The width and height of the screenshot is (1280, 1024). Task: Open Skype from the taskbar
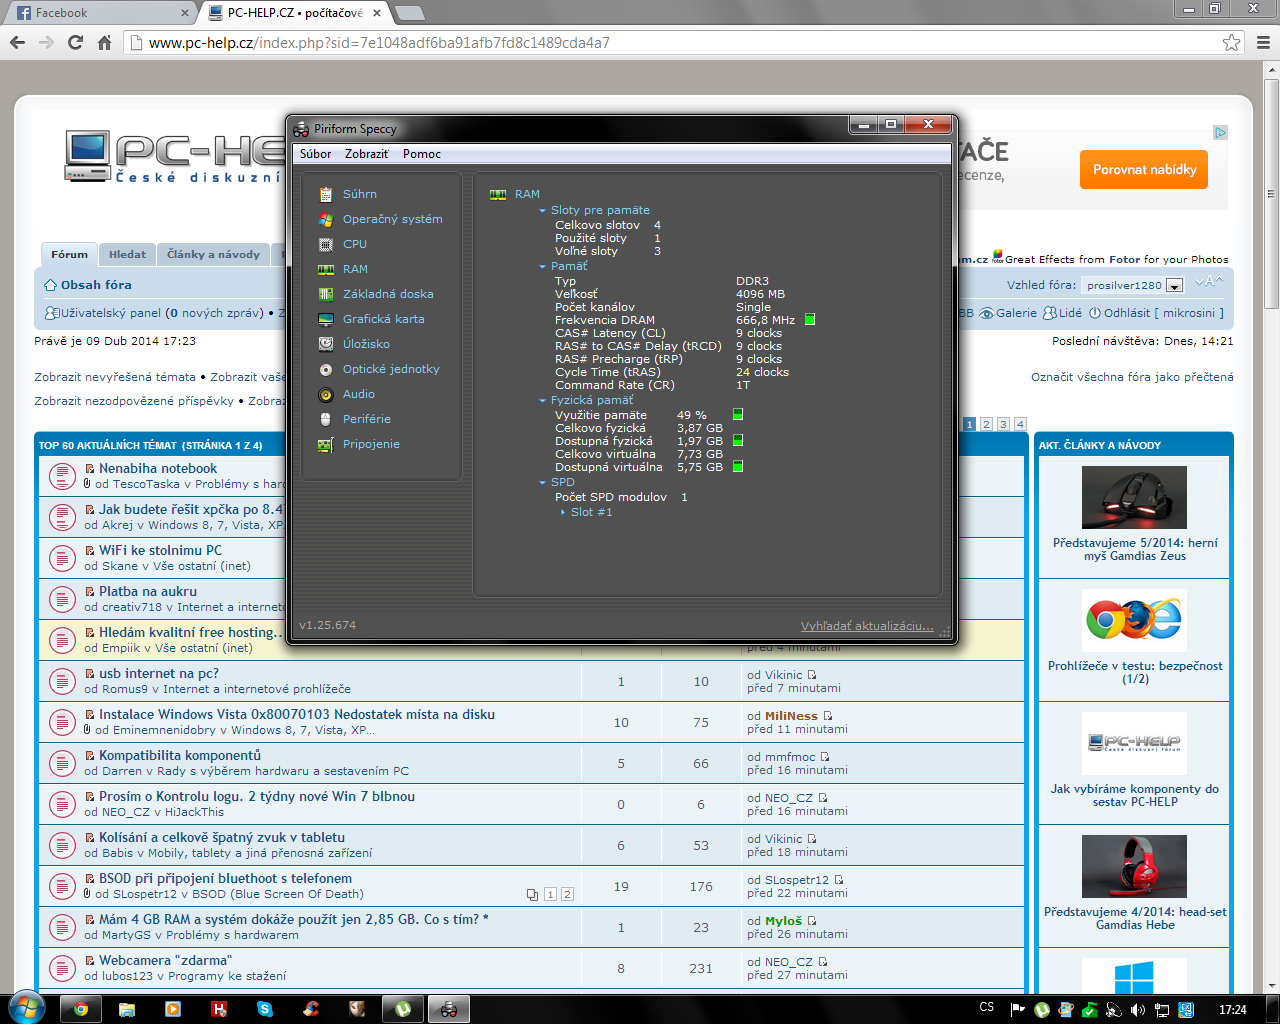pos(265,1009)
